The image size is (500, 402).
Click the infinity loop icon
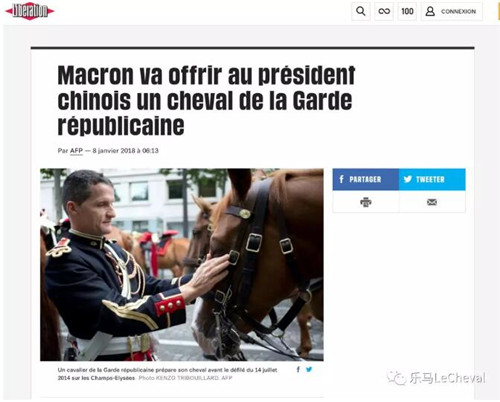click(x=384, y=11)
